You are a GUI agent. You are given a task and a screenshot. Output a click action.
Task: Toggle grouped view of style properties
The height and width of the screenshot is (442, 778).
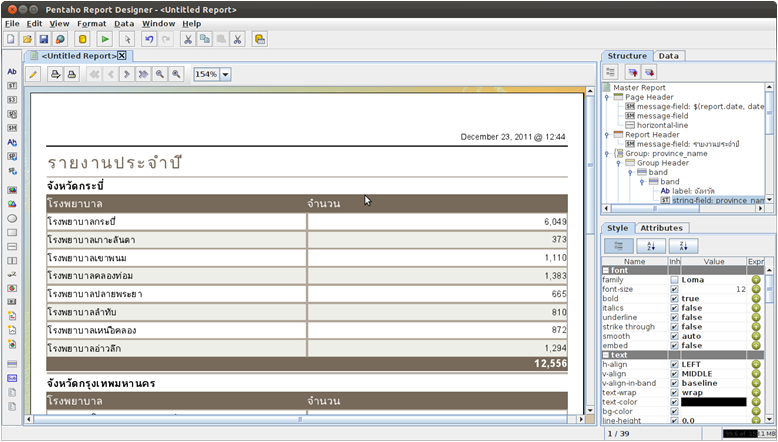[x=619, y=246]
